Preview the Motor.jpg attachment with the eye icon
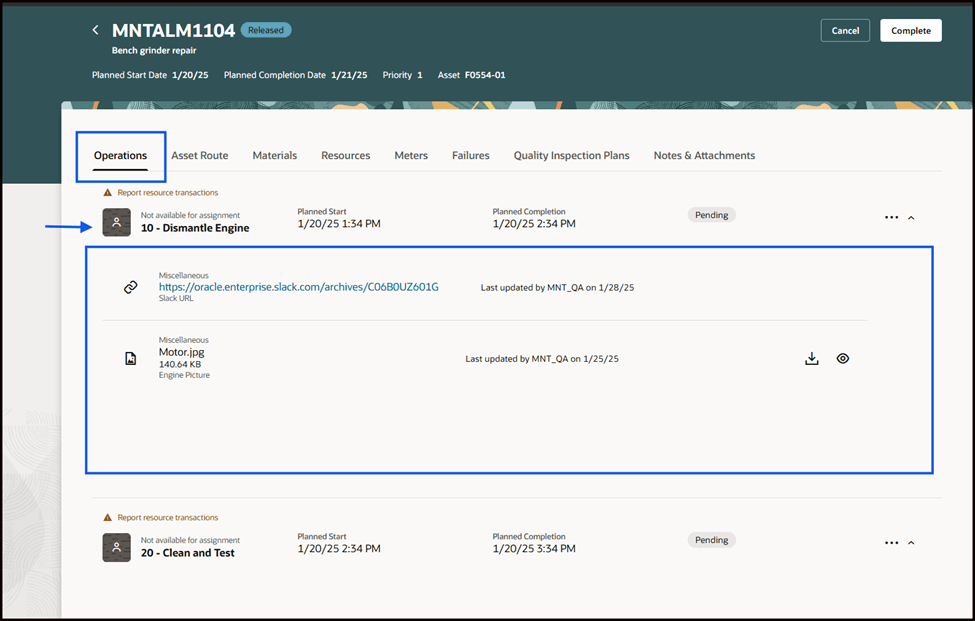 click(x=843, y=357)
